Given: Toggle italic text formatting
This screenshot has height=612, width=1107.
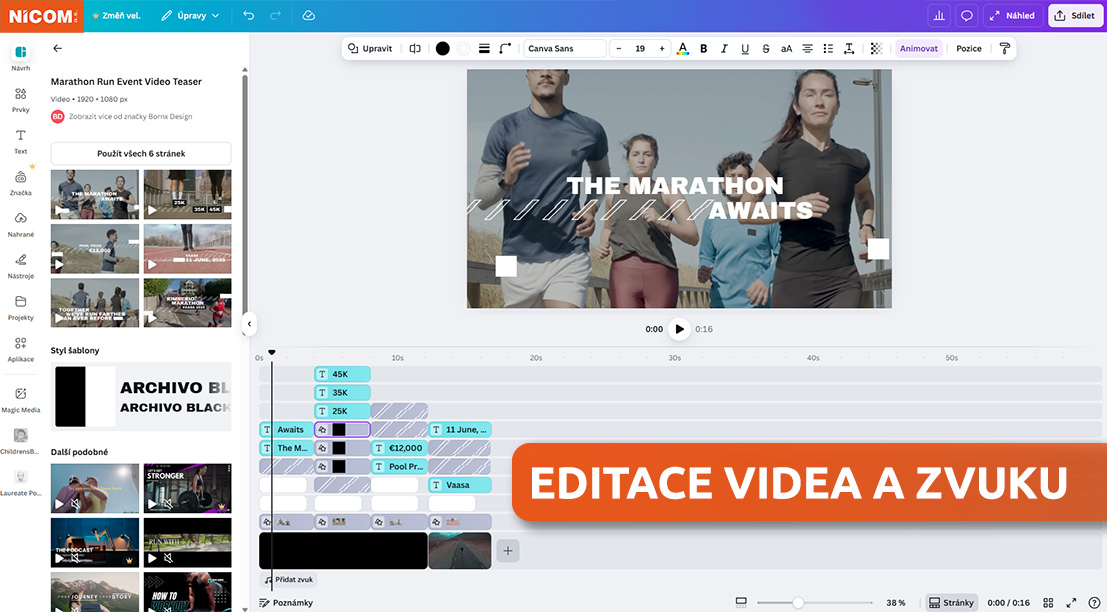Looking at the screenshot, I should tap(724, 48).
